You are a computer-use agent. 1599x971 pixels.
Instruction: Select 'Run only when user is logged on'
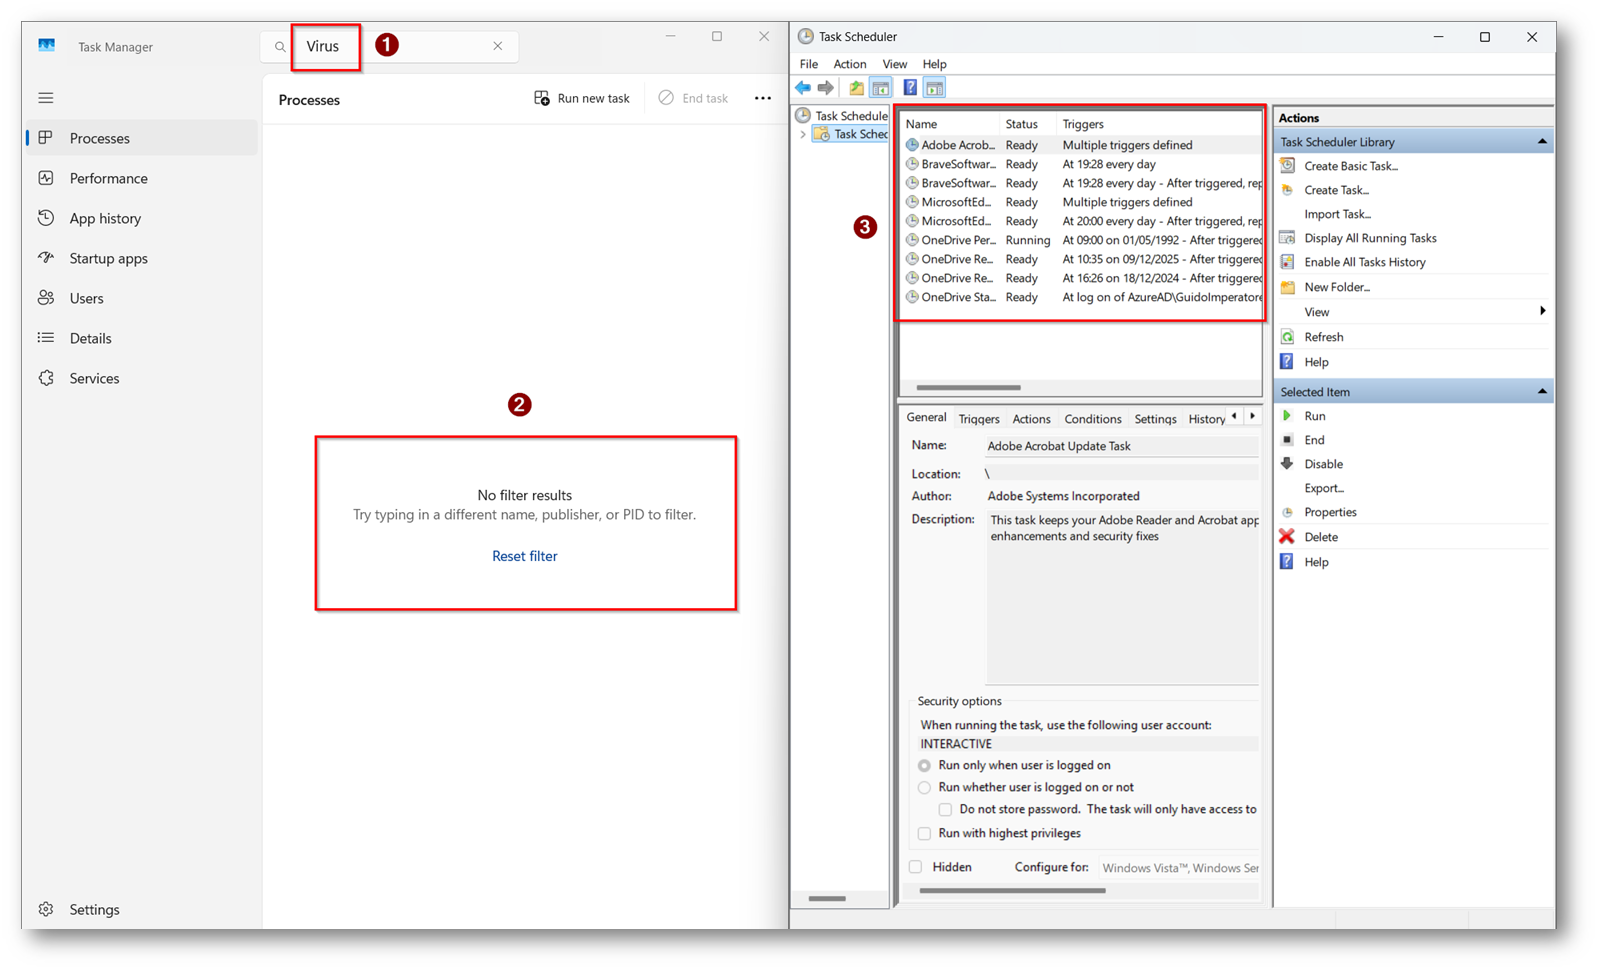(x=924, y=766)
